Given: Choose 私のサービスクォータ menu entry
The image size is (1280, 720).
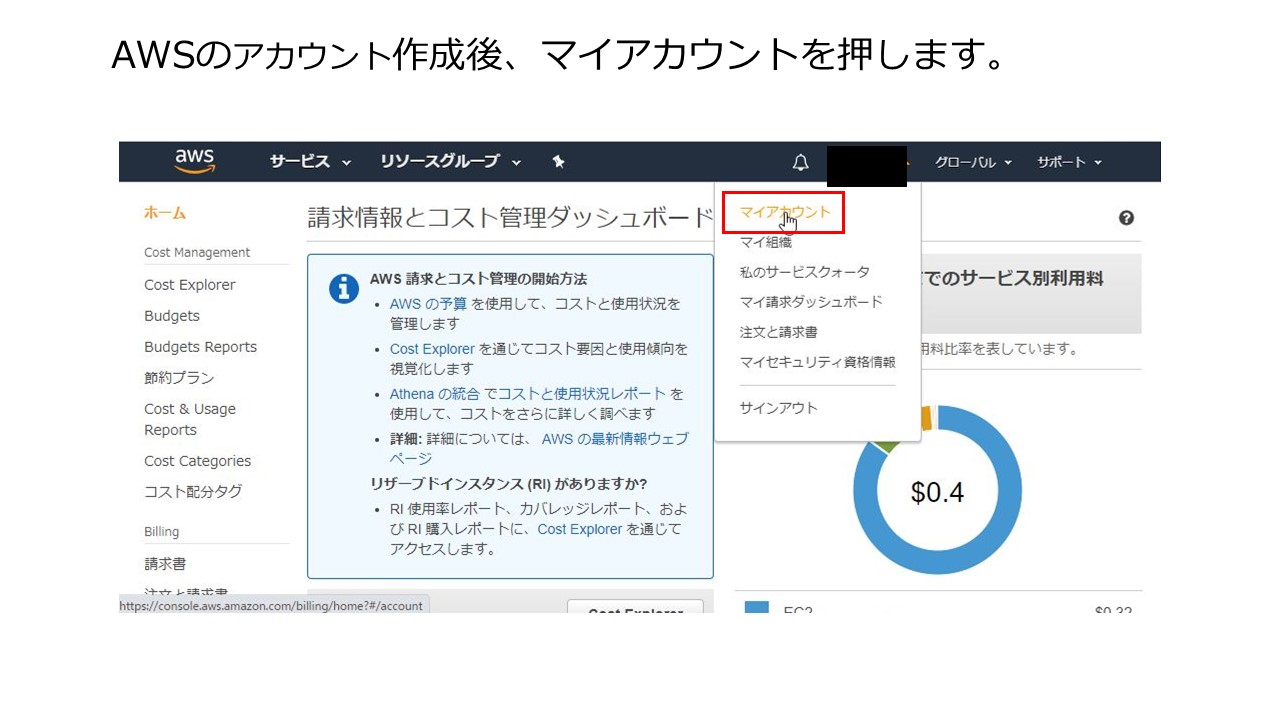Looking at the screenshot, I should coord(805,272).
